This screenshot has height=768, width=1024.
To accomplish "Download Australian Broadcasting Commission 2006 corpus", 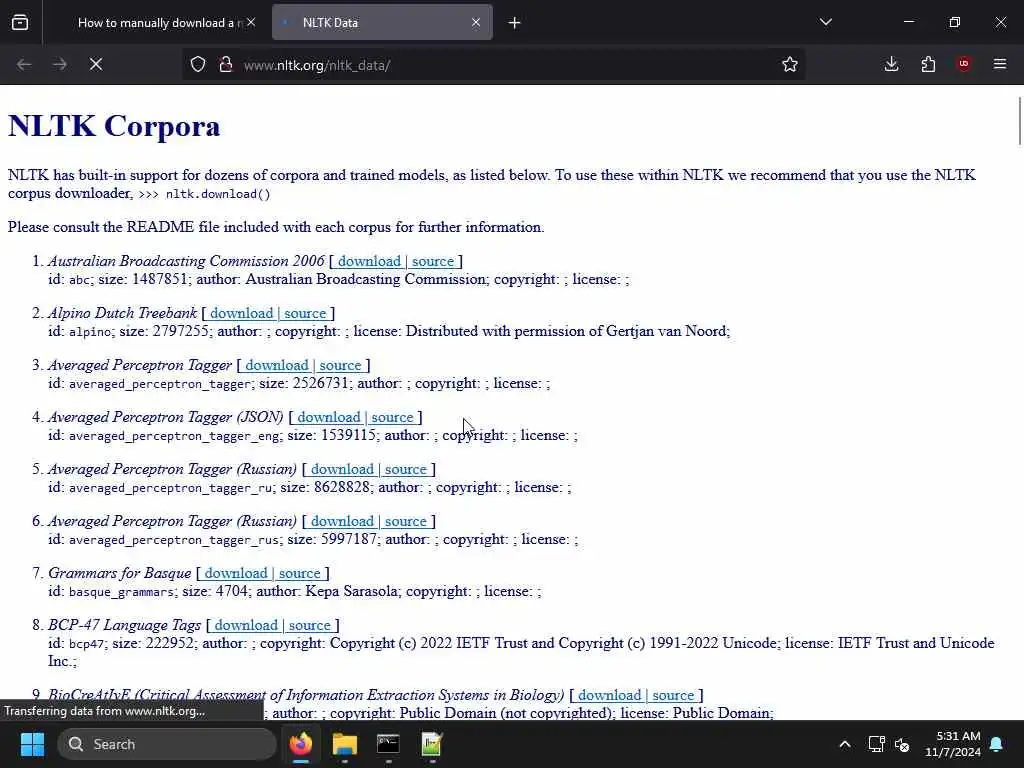I will pos(369,261).
